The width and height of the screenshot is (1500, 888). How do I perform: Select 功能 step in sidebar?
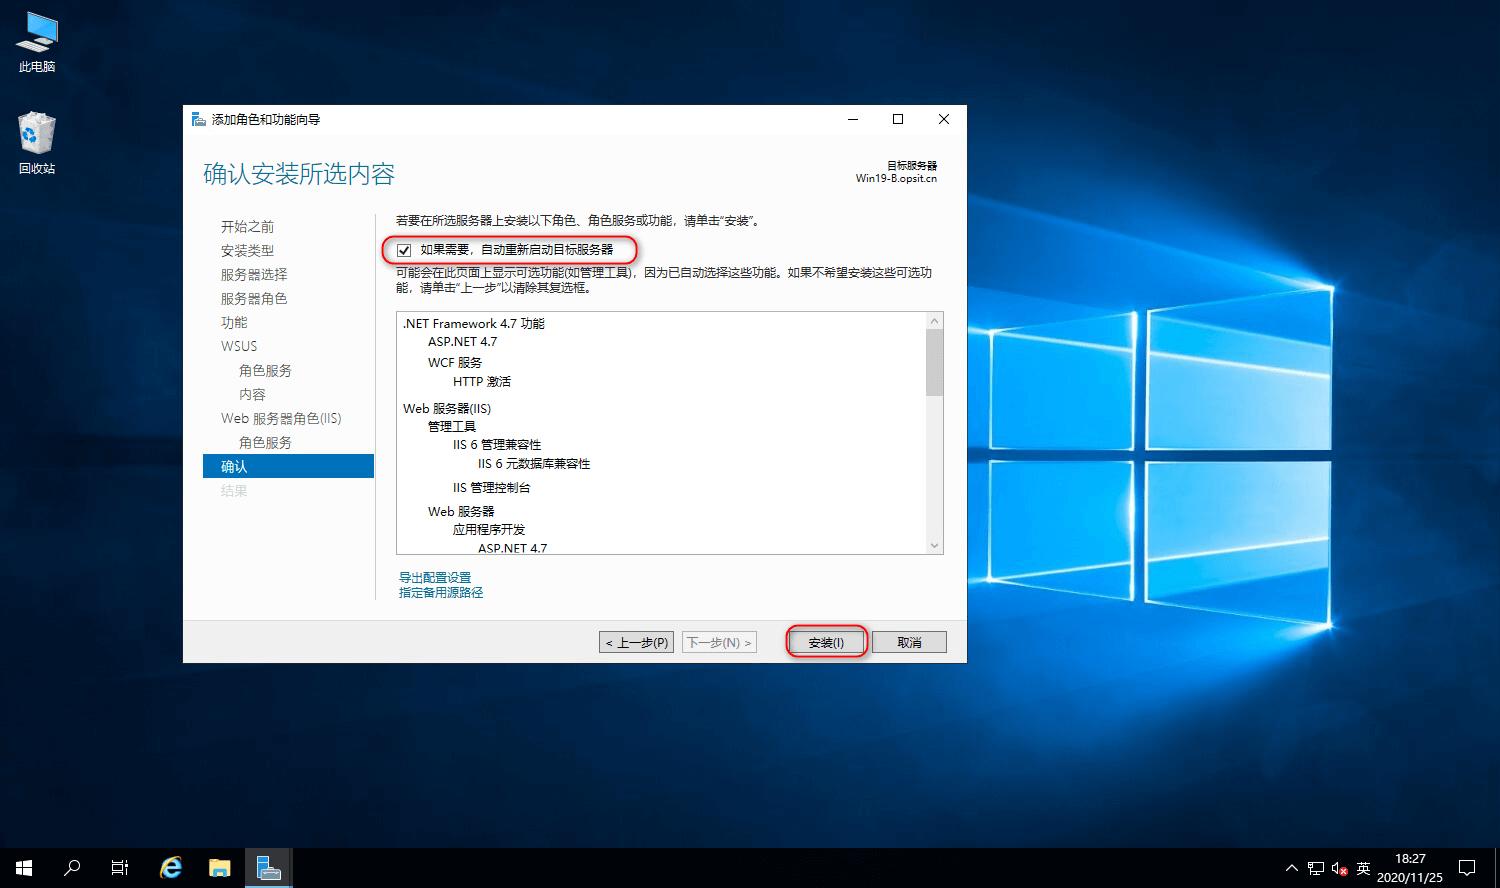234,323
